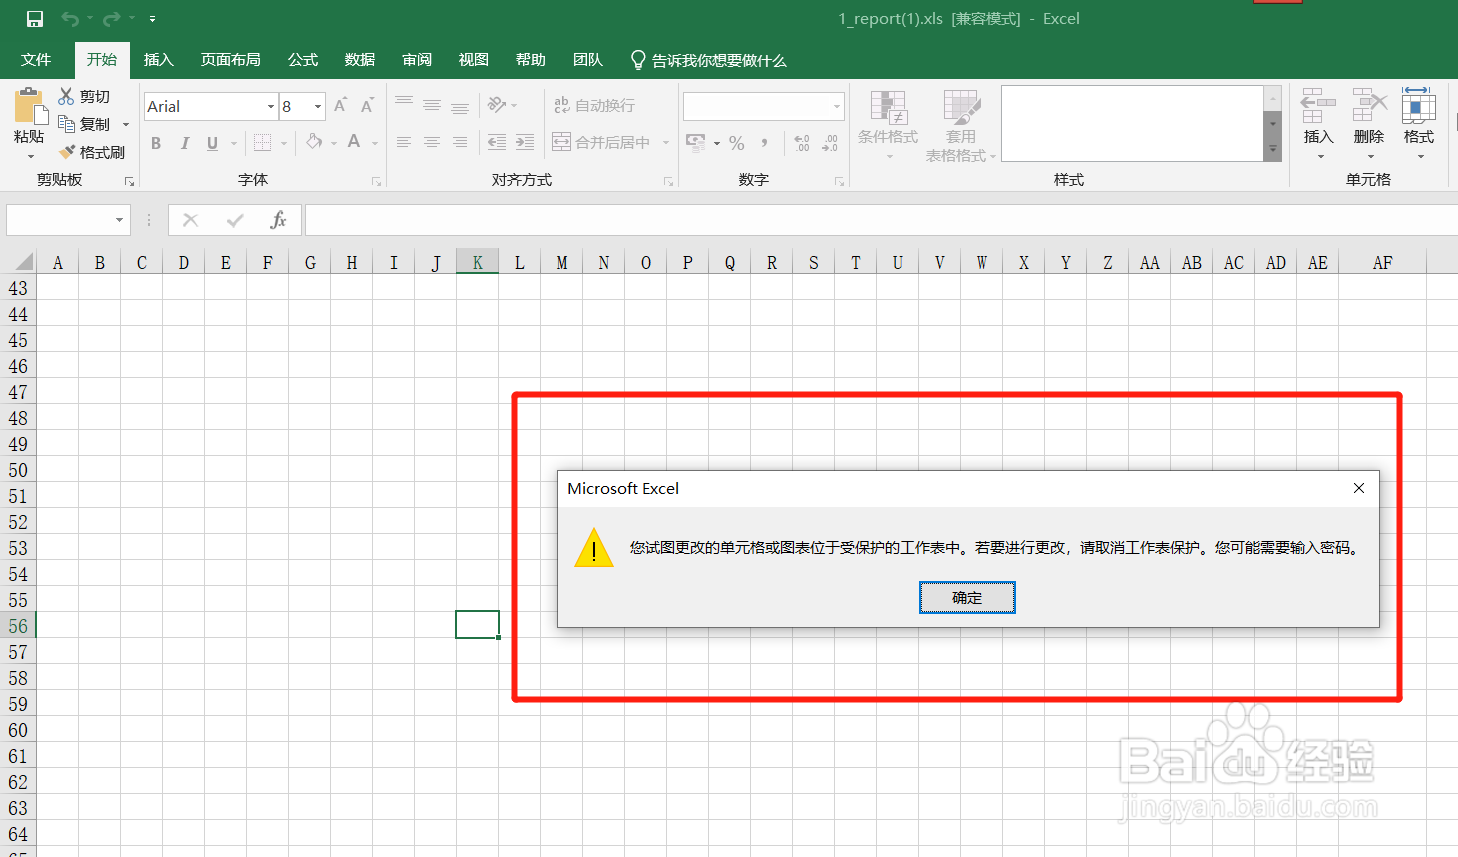
Task: Click the 剪切 (Cut) icon
Action: pyautogui.click(x=88, y=95)
